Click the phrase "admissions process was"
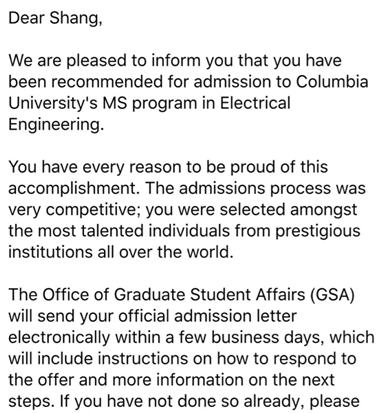382x413 pixels. (273, 188)
